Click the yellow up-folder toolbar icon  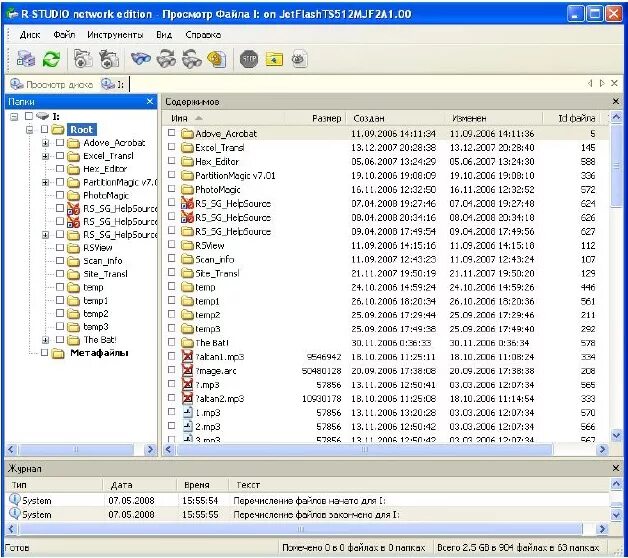click(x=274, y=59)
